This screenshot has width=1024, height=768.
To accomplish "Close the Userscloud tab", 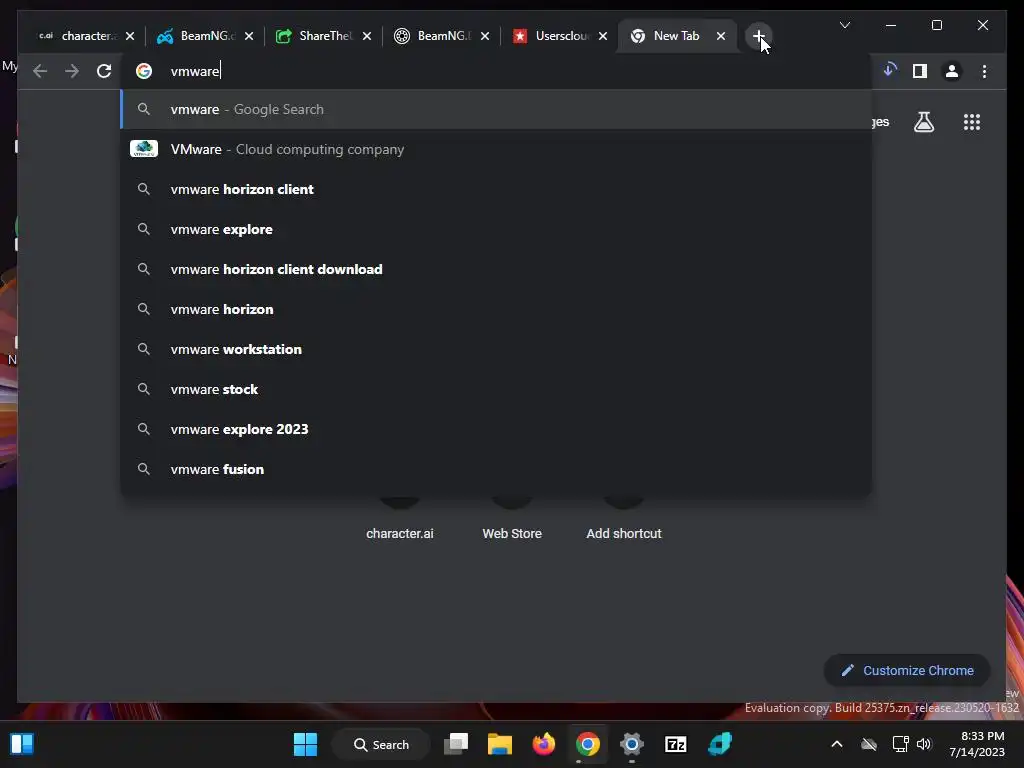I will click(x=603, y=36).
